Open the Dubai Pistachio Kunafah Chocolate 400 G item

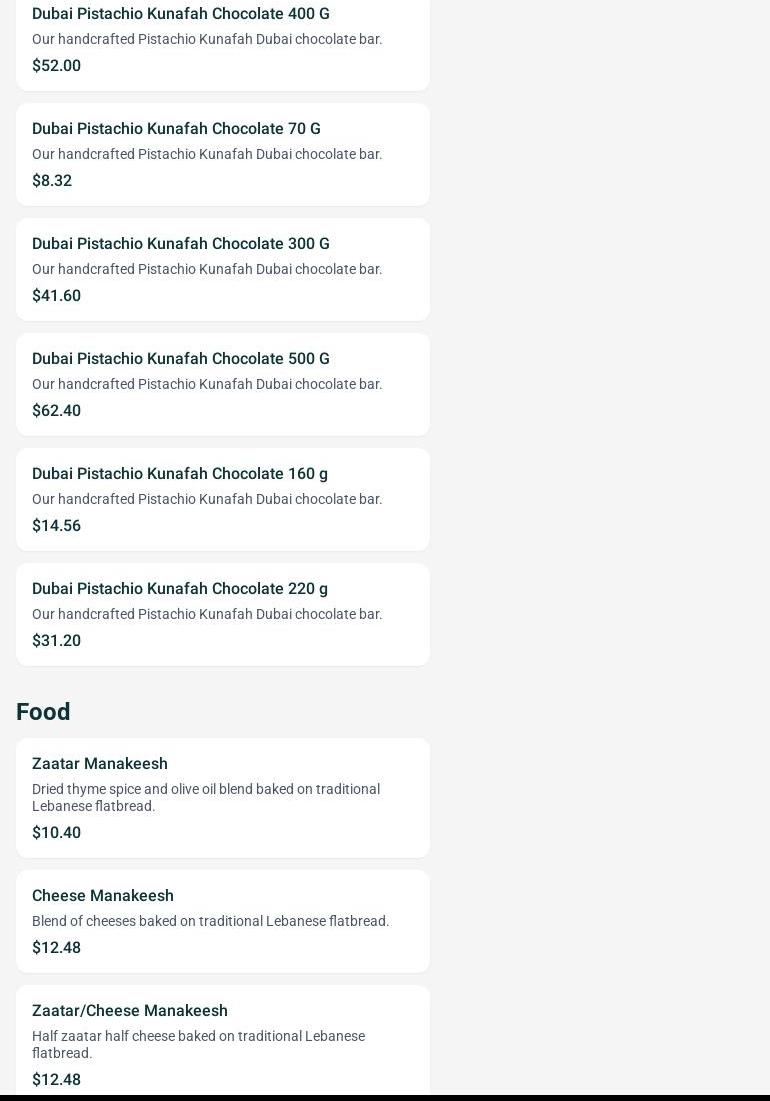pyautogui.click(x=181, y=14)
